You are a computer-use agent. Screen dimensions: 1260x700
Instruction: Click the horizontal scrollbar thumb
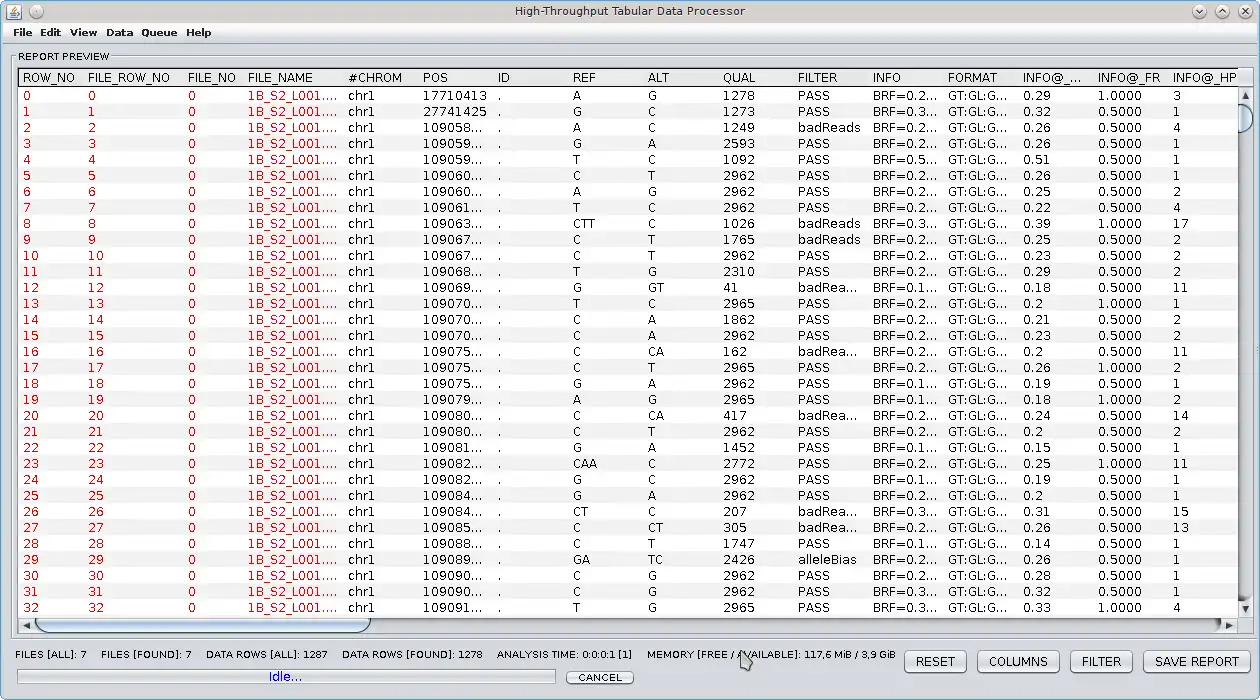point(203,625)
